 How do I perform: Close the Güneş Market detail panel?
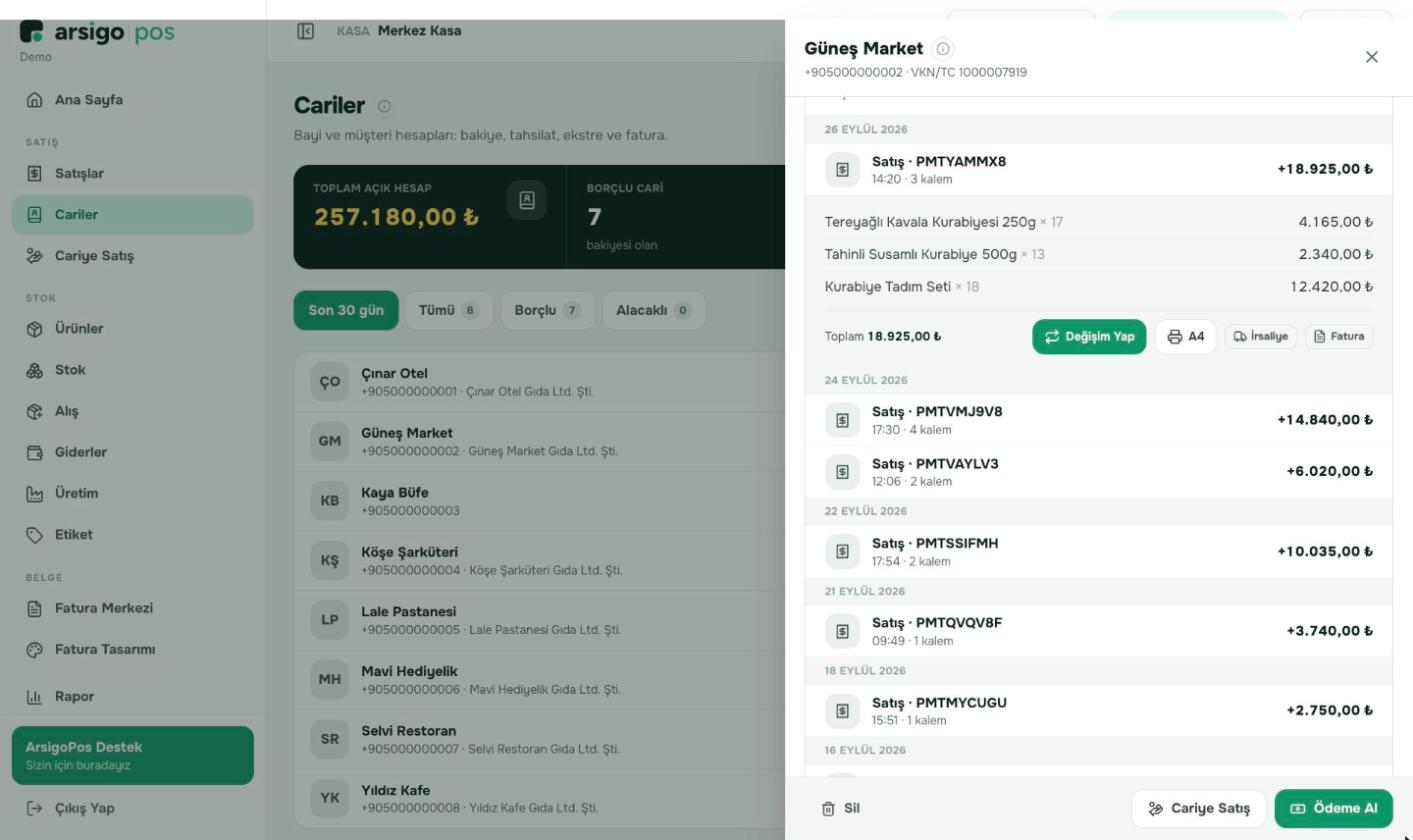pos(1372,57)
